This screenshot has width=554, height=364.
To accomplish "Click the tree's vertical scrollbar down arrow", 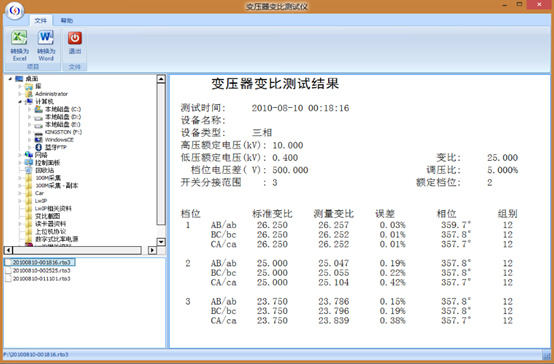I will coord(161,242).
